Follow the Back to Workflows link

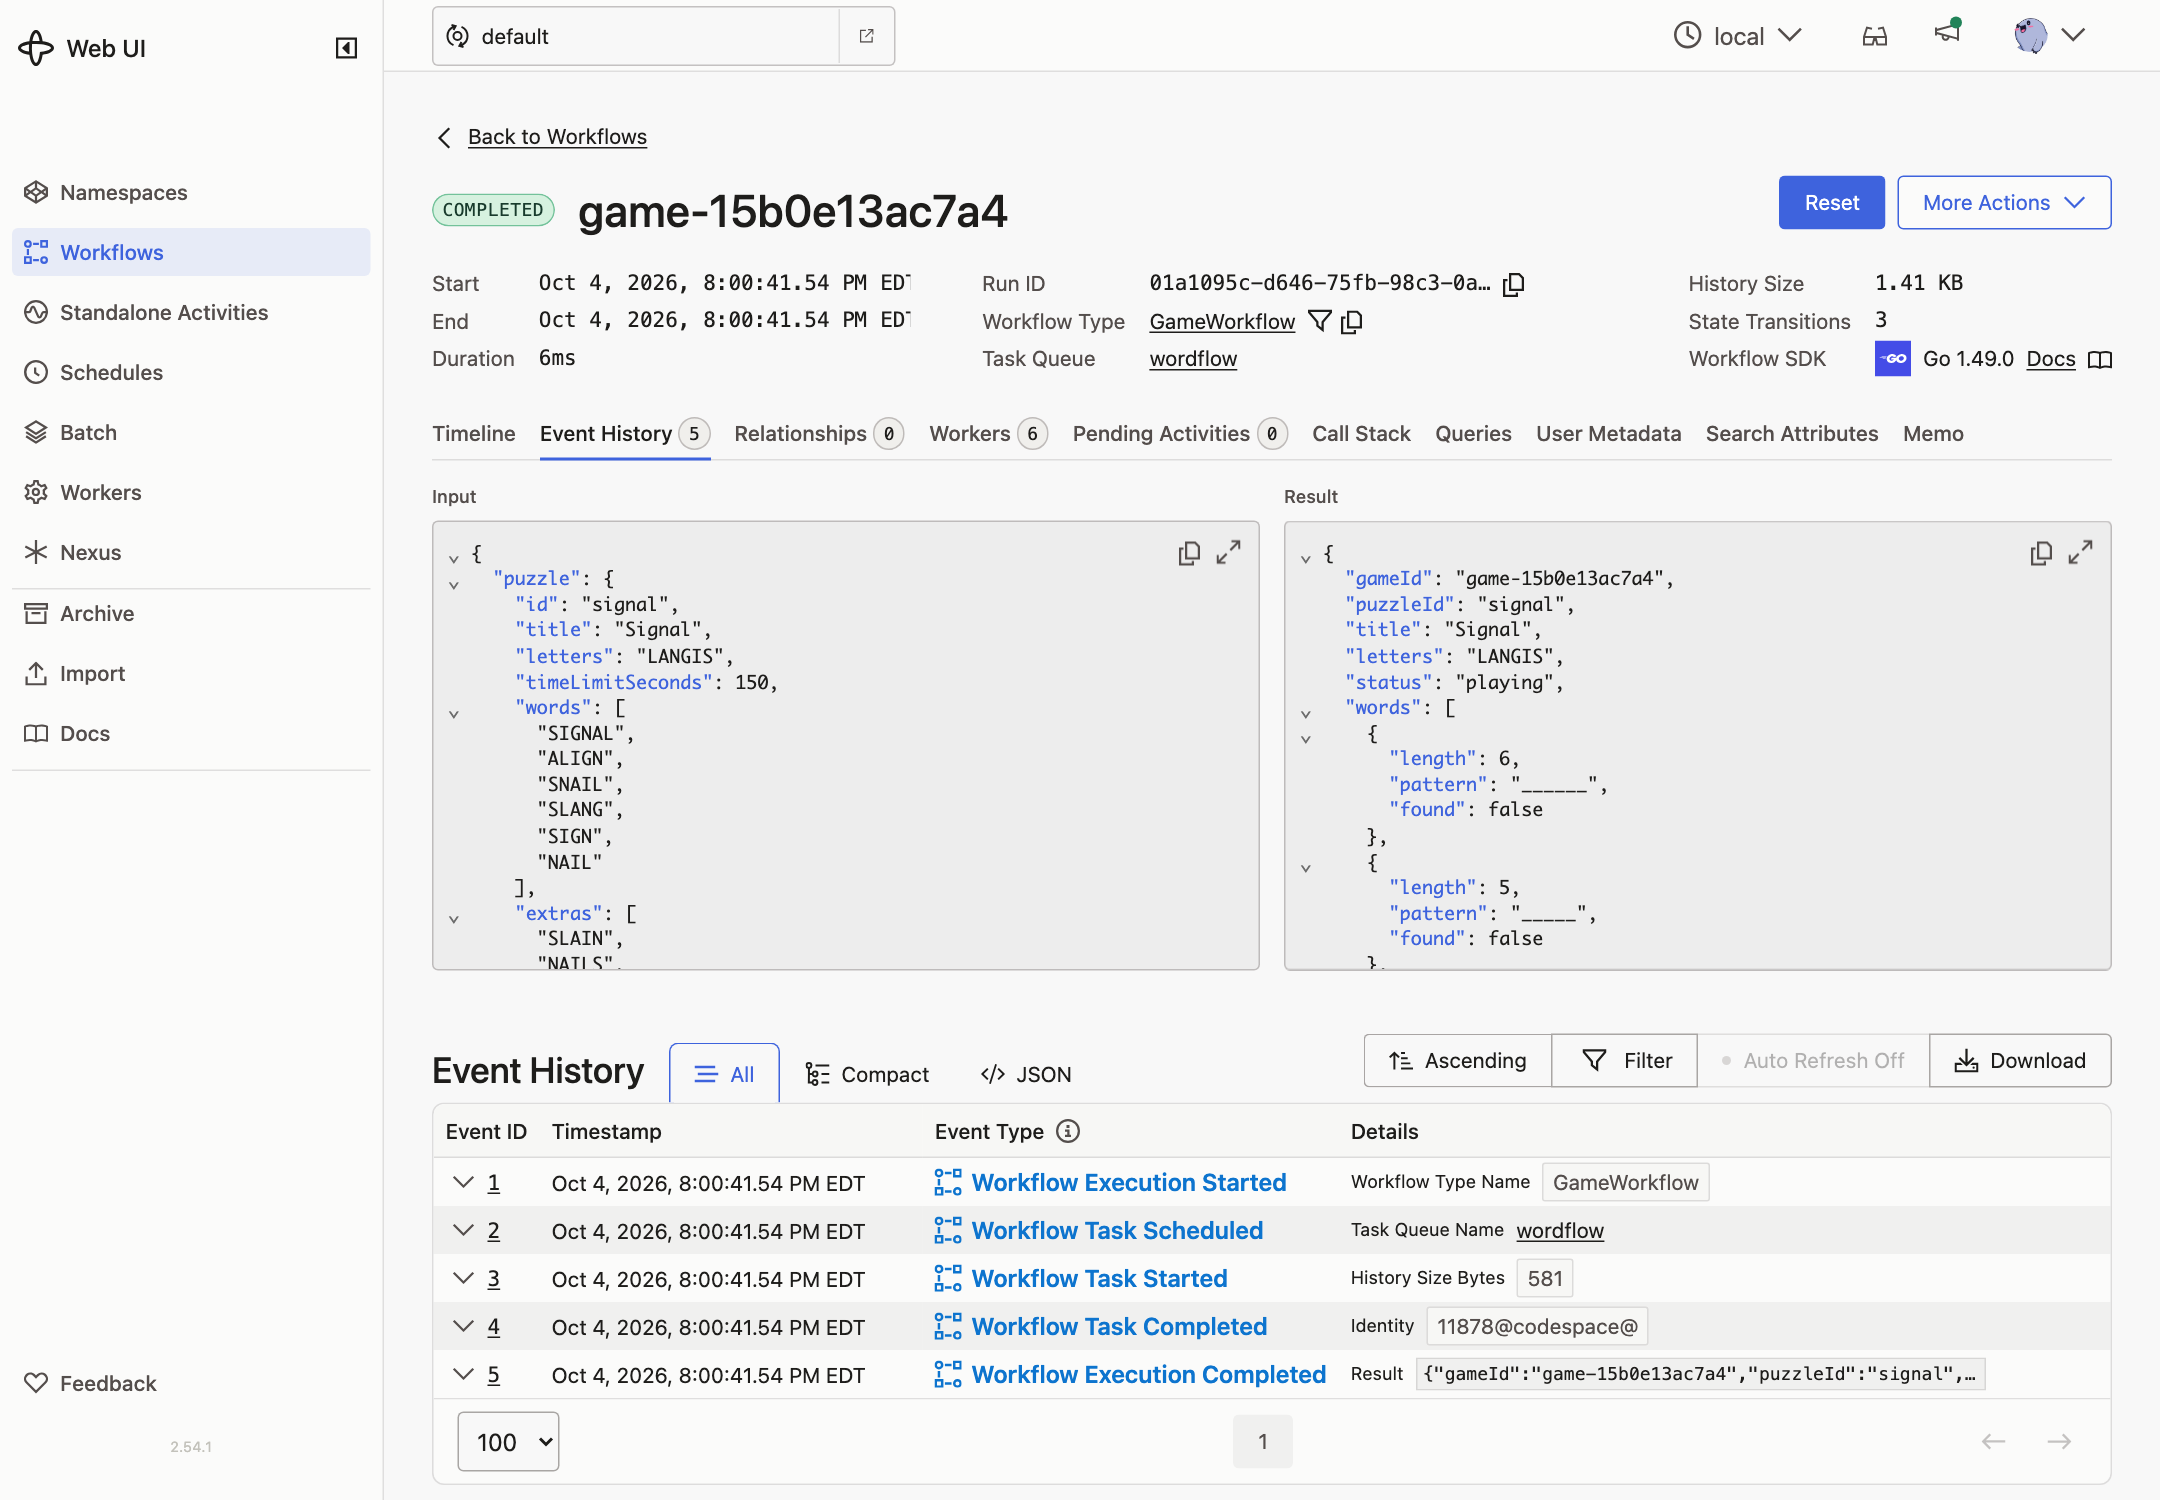point(557,137)
